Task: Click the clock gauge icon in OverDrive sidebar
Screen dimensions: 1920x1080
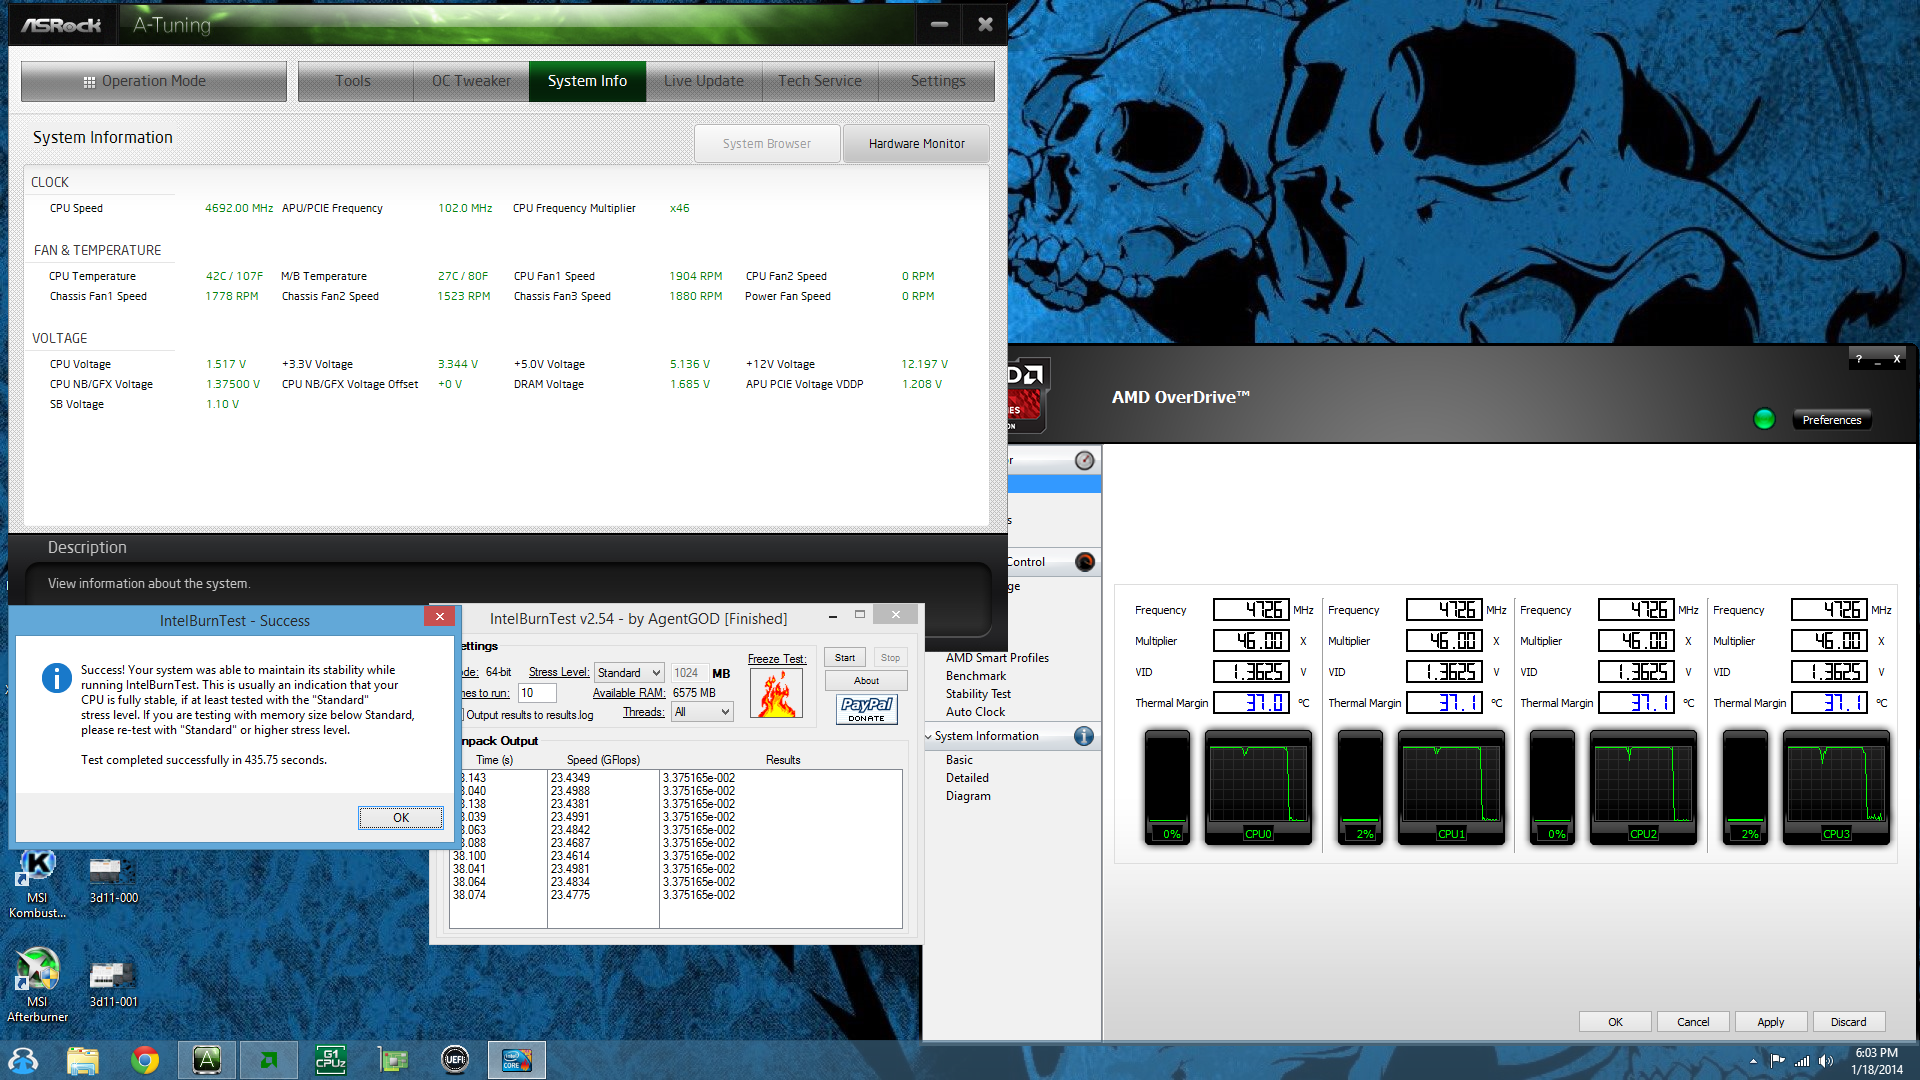Action: (1085, 460)
